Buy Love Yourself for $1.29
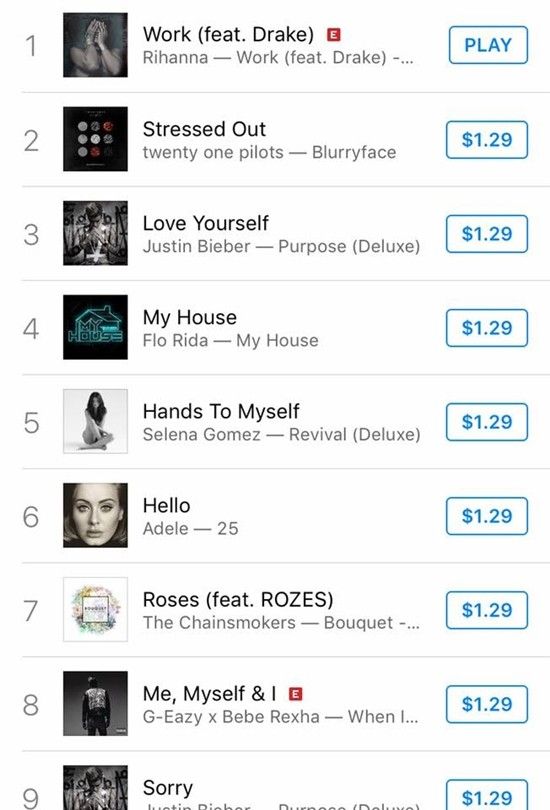The width and height of the screenshot is (550, 810). coord(487,233)
